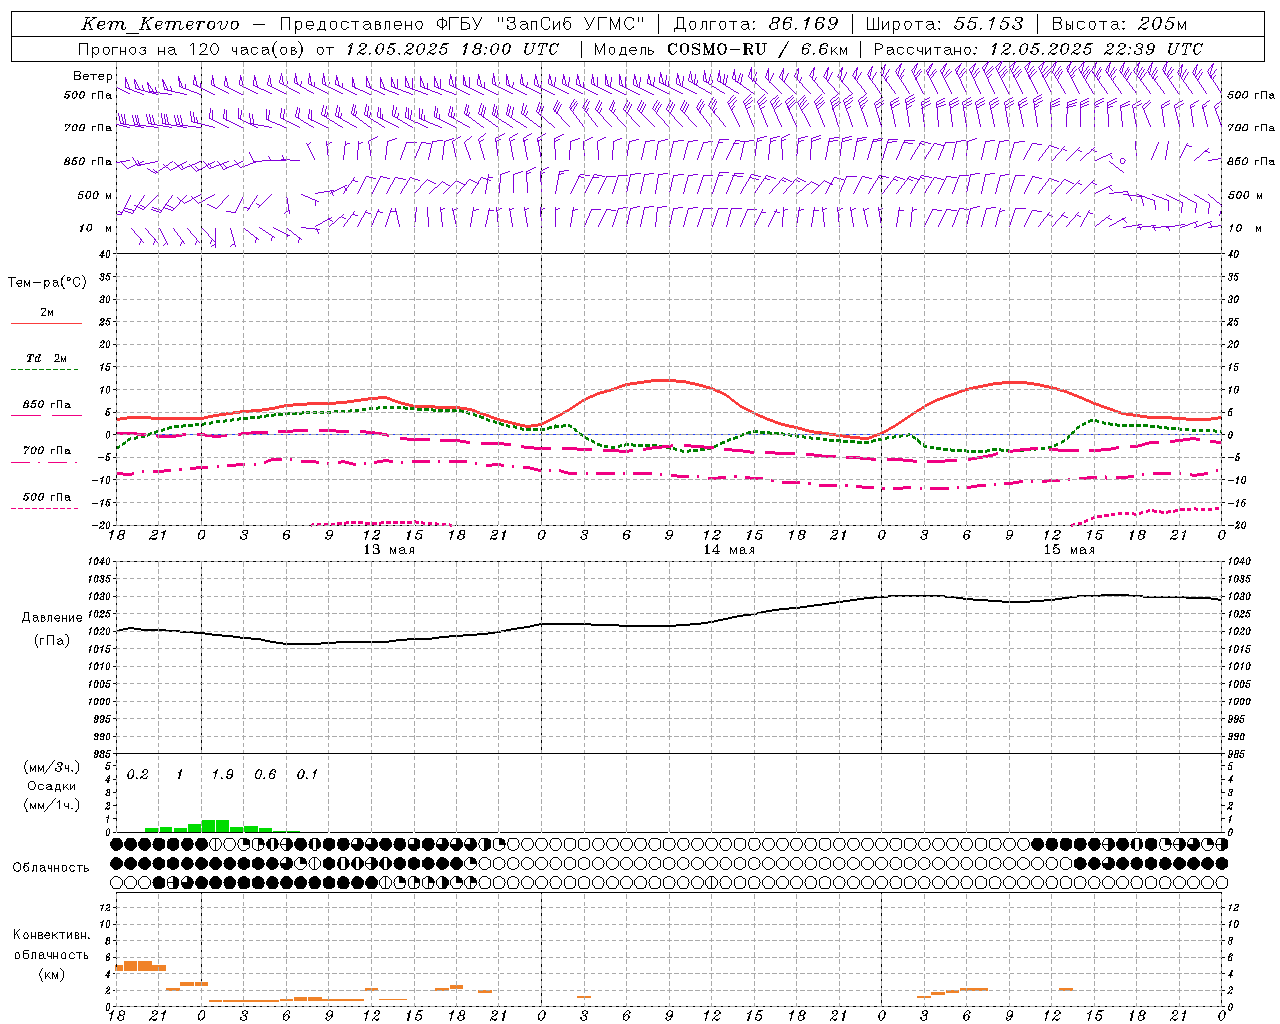Click the longitude value 86.169
This screenshot has height=1024, width=1280.
[803, 24]
